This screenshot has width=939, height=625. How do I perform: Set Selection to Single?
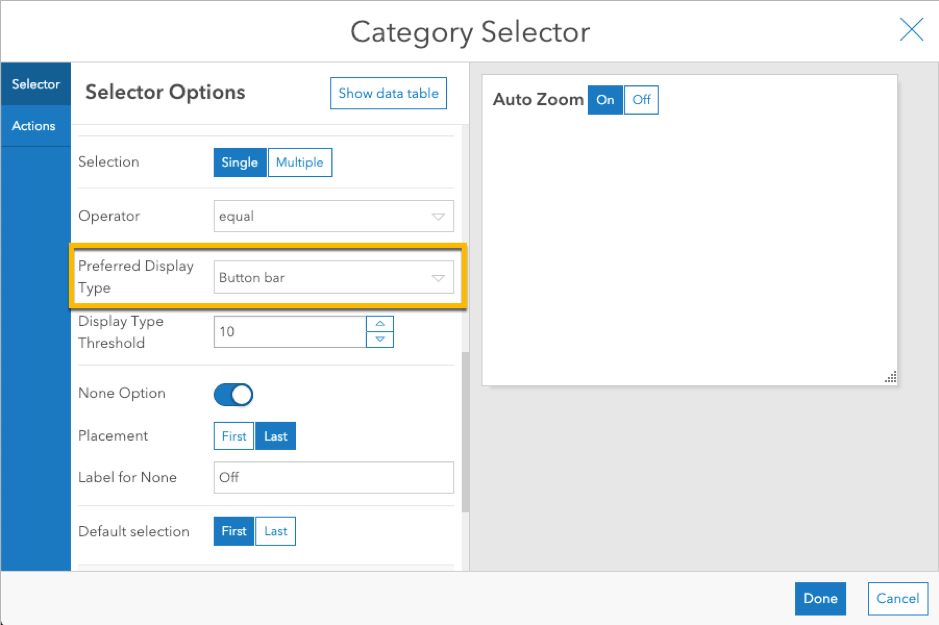coord(240,162)
